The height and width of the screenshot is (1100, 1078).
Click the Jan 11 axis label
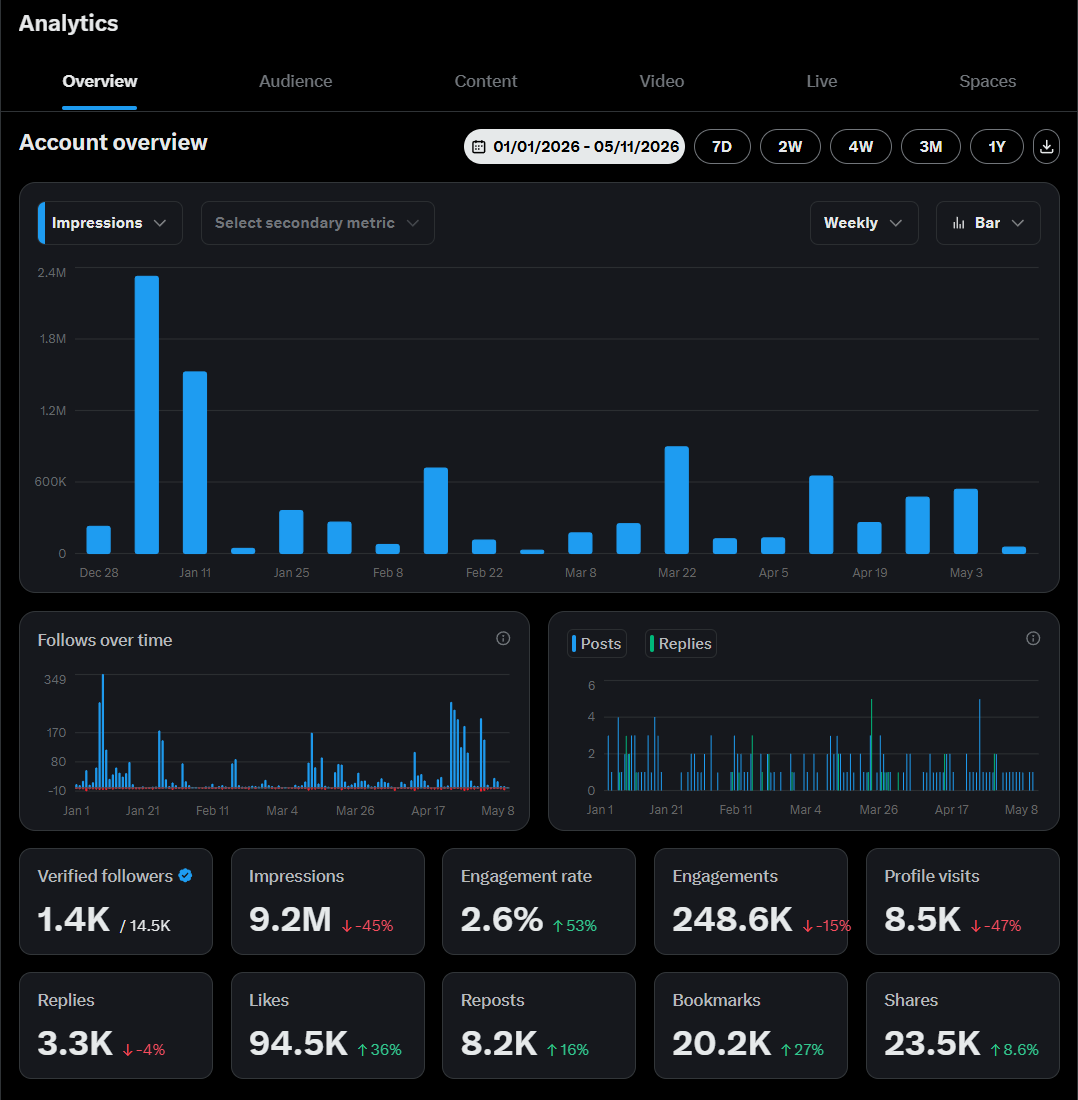click(x=195, y=572)
